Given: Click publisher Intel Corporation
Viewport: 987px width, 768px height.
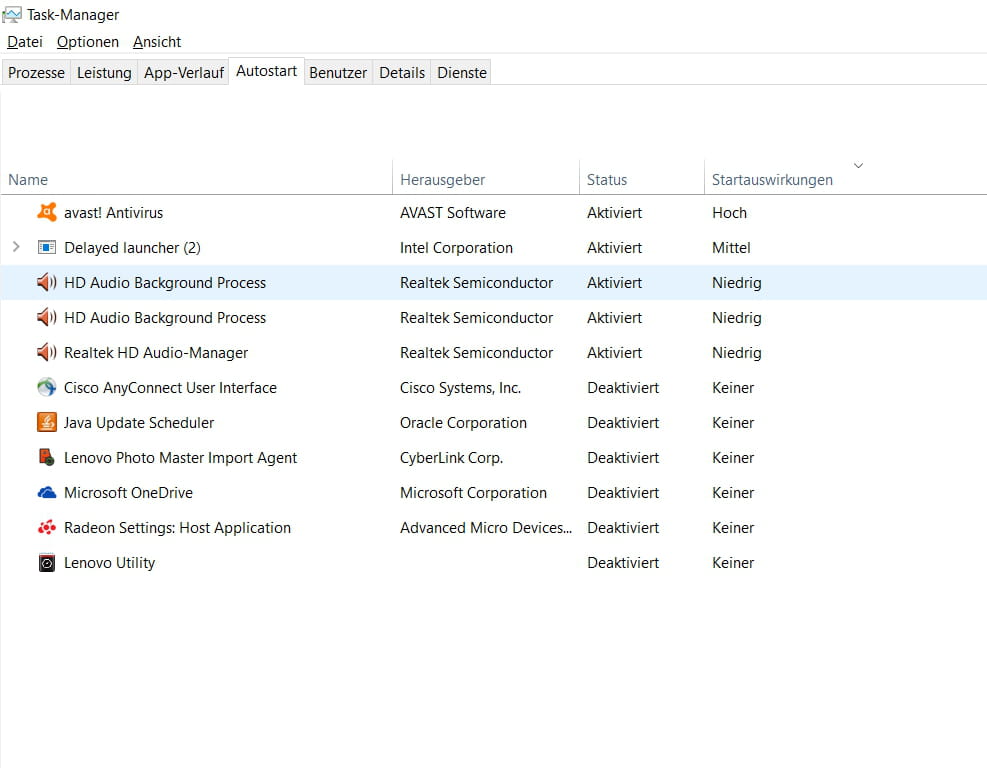Looking at the screenshot, I should [456, 248].
